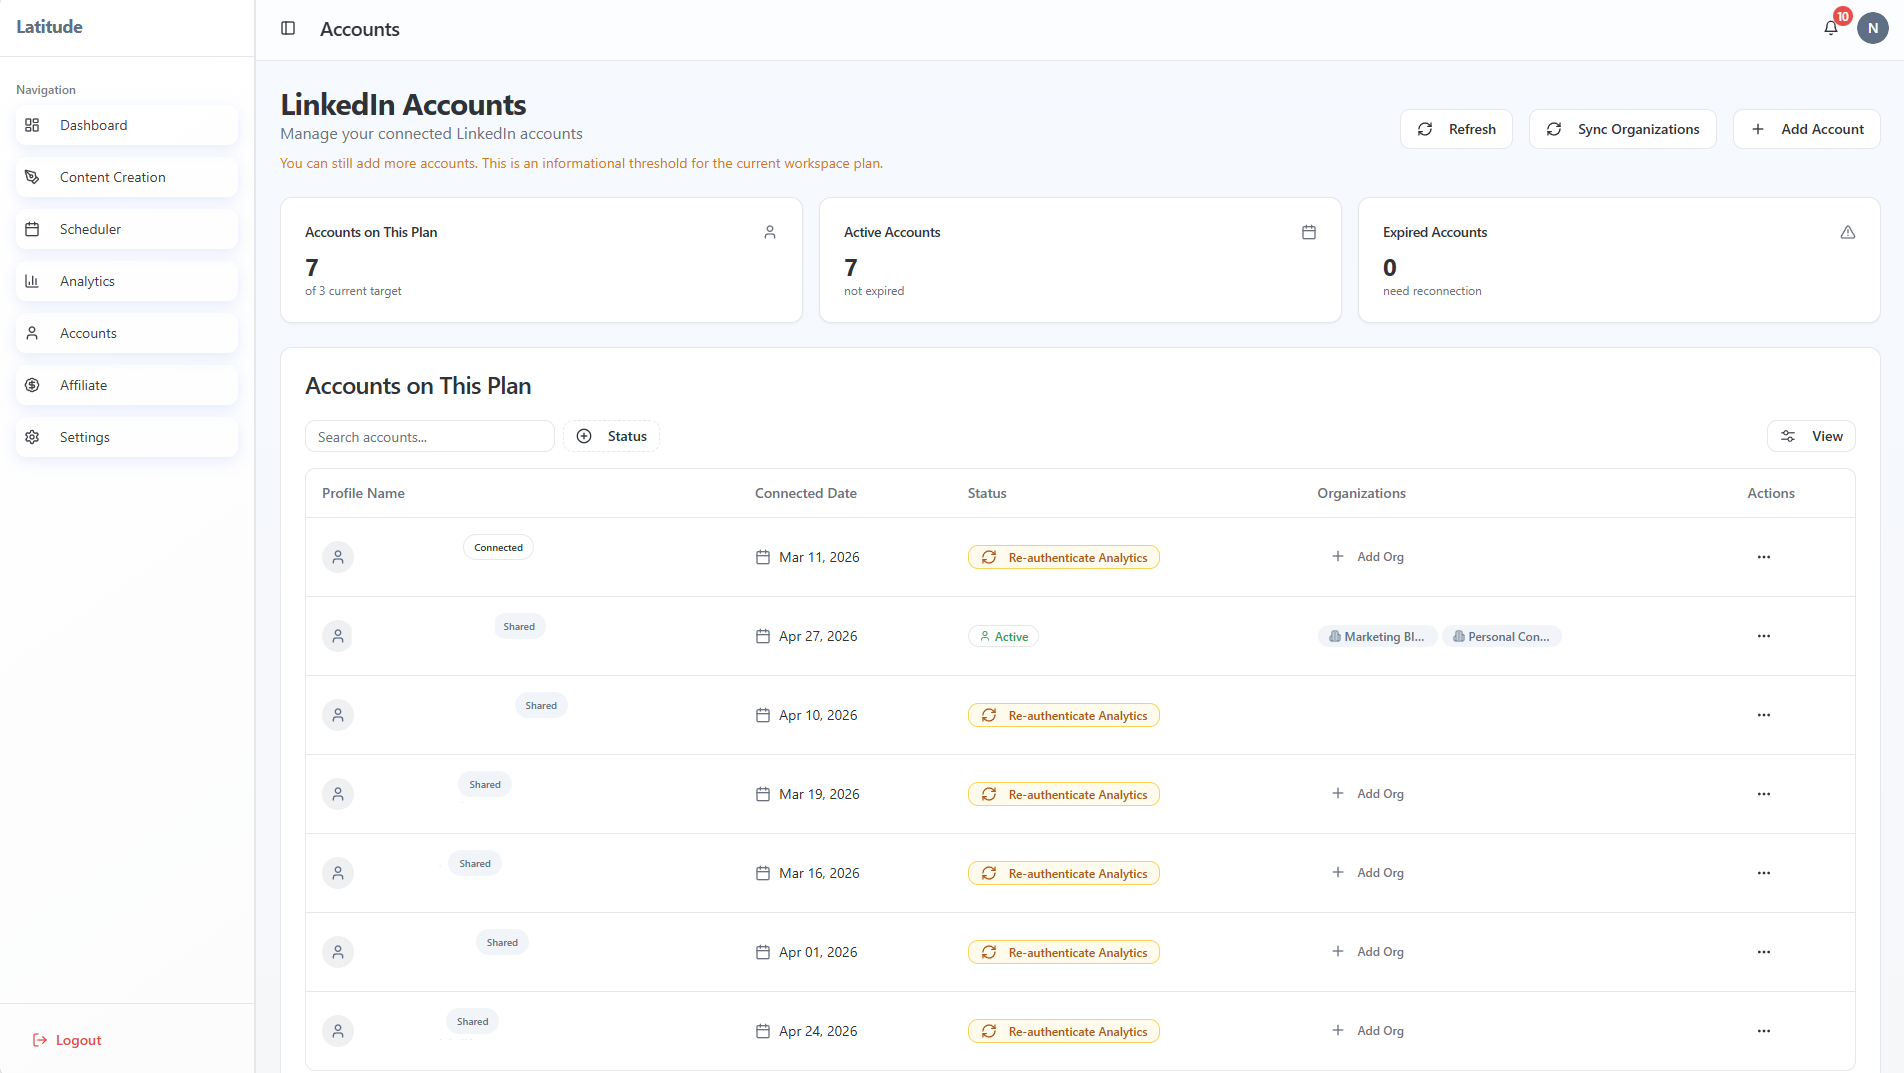The image size is (1904, 1073).
Task: Click the search accounts input field
Action: click(x=429, y=436)
